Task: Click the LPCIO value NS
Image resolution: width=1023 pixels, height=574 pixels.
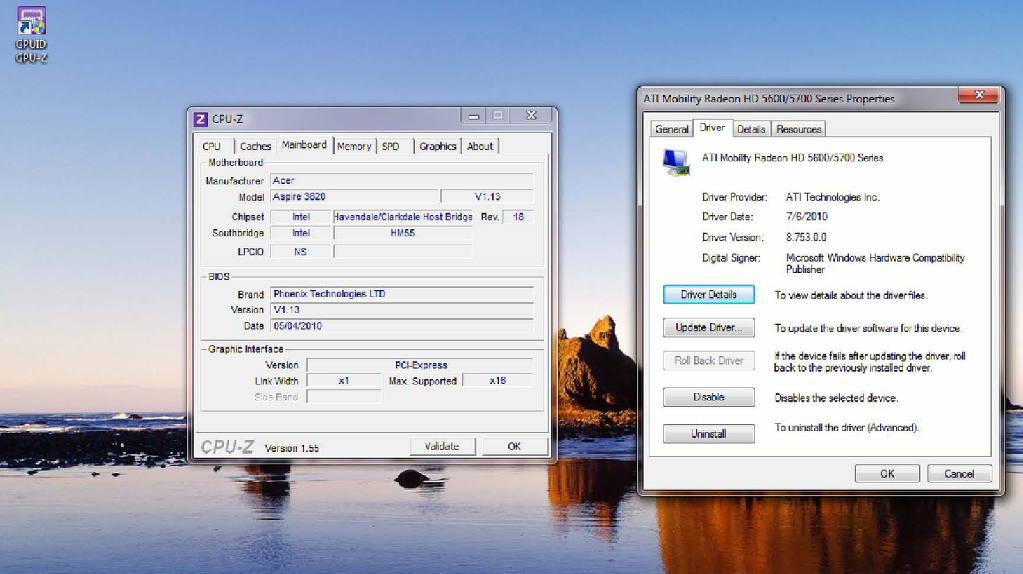Action: click(301, 252)
